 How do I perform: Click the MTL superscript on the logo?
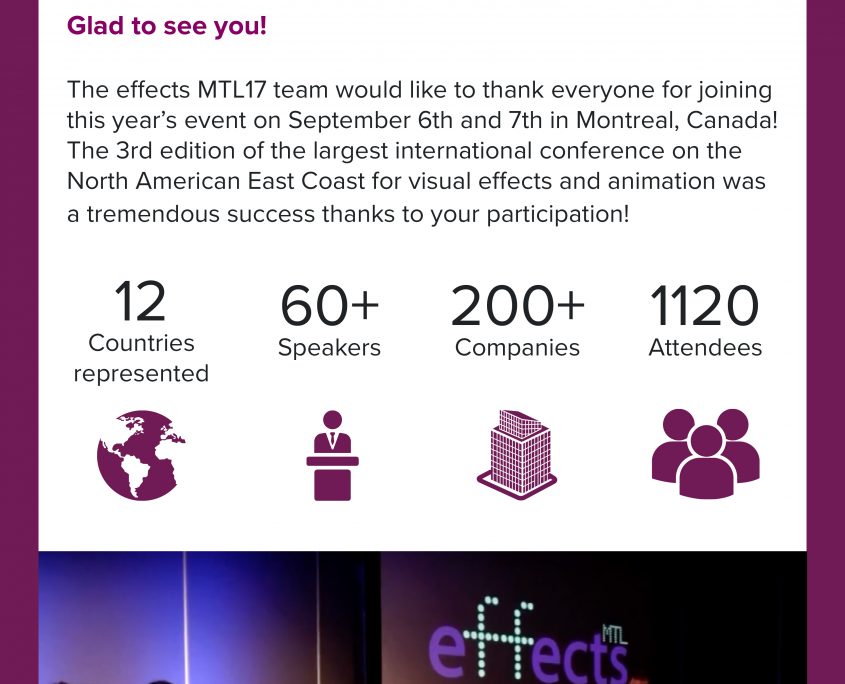click(614, 634)
